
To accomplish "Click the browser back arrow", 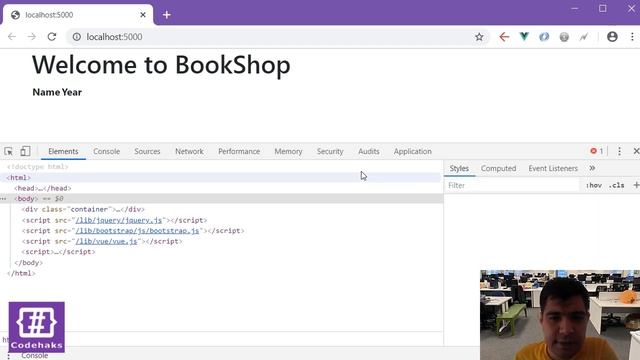I will click(x=12, y=37).
